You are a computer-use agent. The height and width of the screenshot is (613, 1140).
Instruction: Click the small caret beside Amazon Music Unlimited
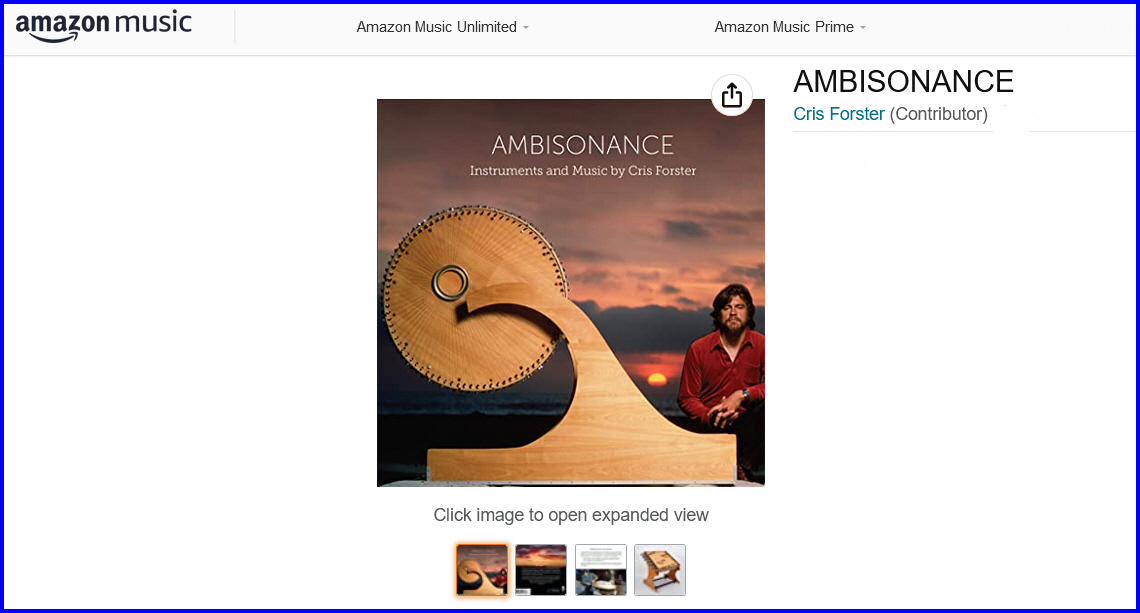pos(526,28)
